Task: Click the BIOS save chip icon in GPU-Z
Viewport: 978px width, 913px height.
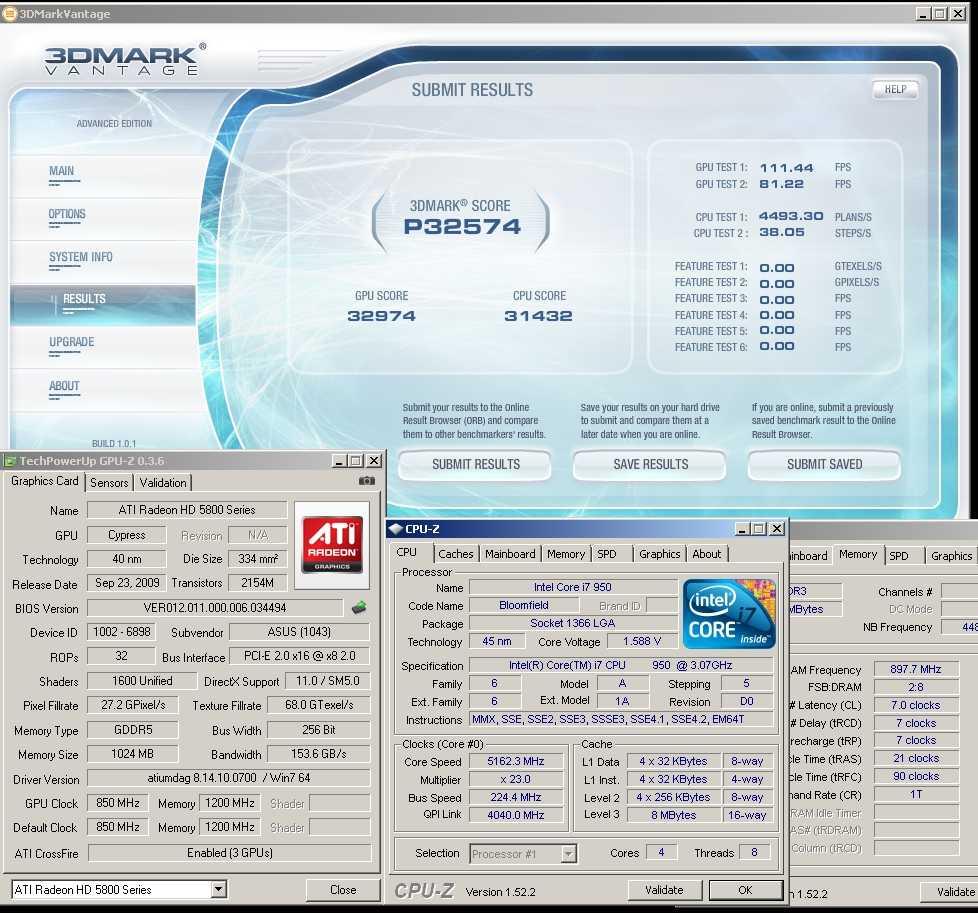Action: point(359,607)
